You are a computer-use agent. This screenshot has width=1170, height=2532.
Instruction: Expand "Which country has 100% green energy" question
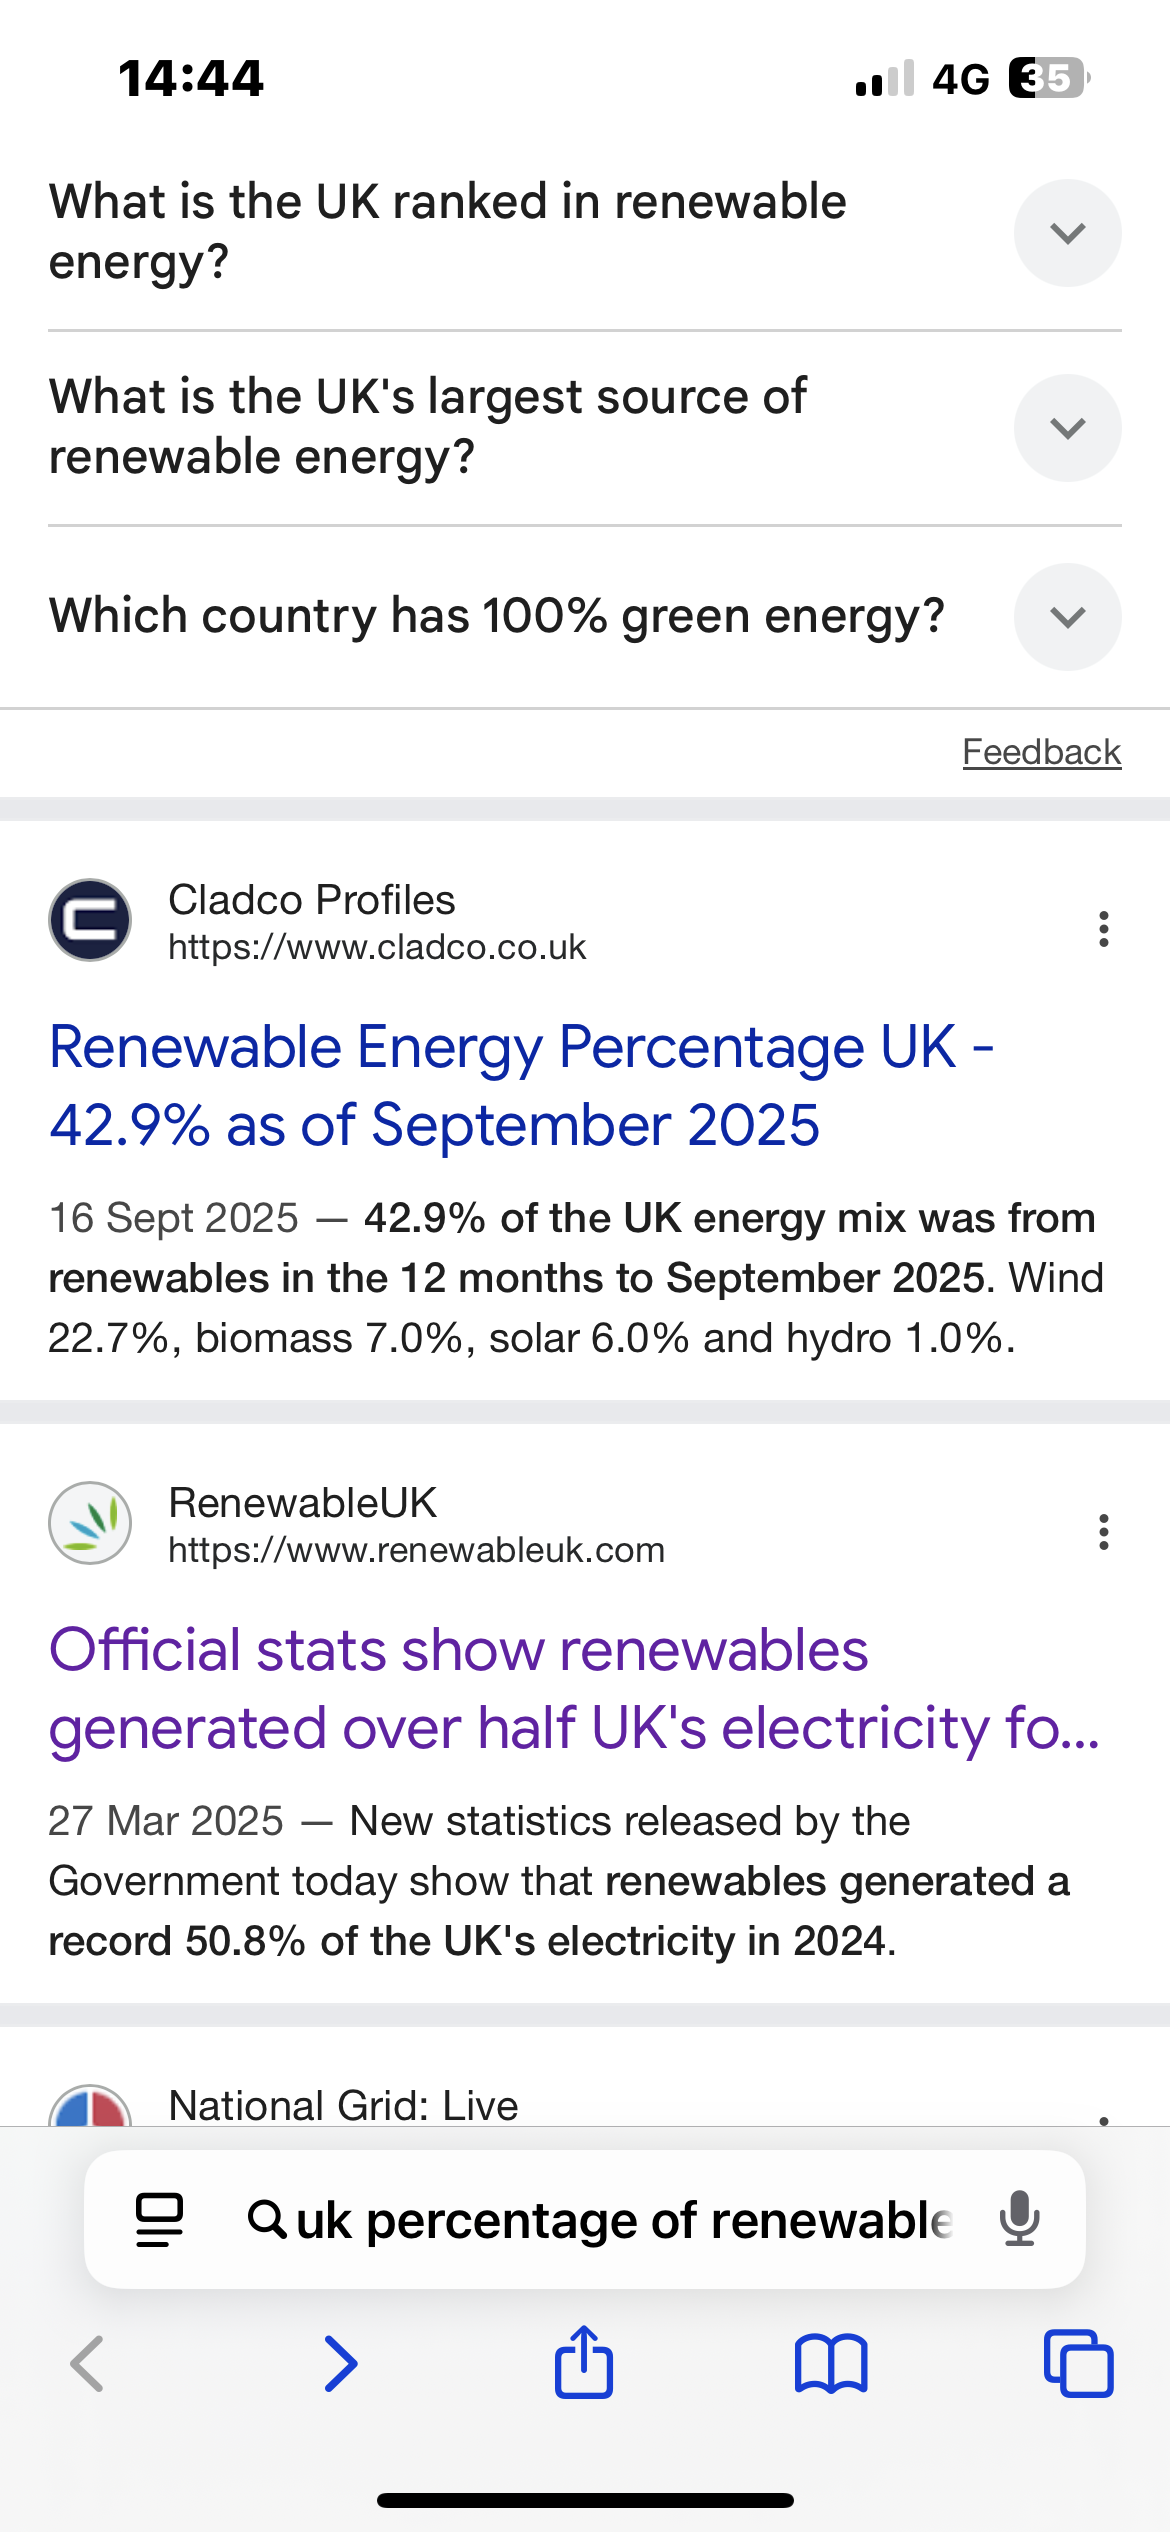[x=1067, y=617]
